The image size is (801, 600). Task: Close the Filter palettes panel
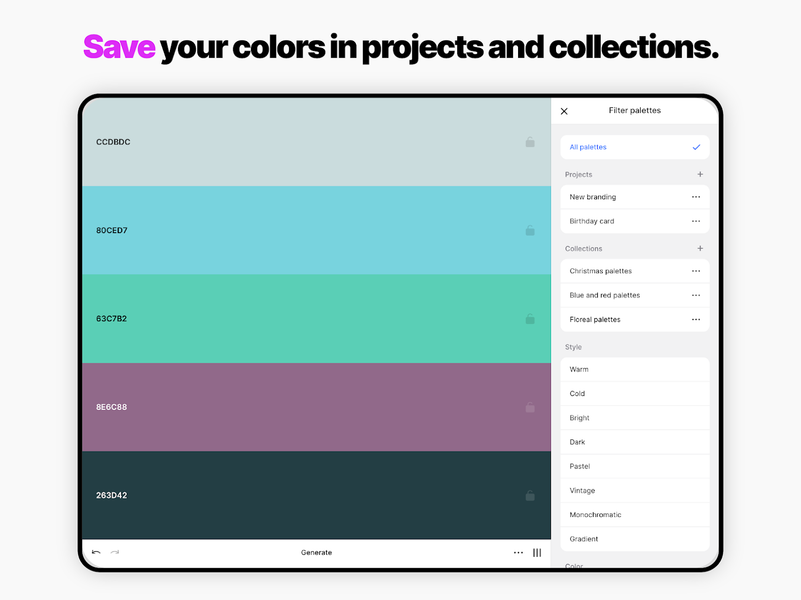click(564, 111)
